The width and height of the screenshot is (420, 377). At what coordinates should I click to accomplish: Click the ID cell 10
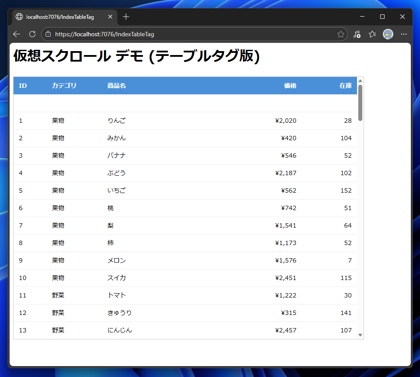(x=23, y=278)
